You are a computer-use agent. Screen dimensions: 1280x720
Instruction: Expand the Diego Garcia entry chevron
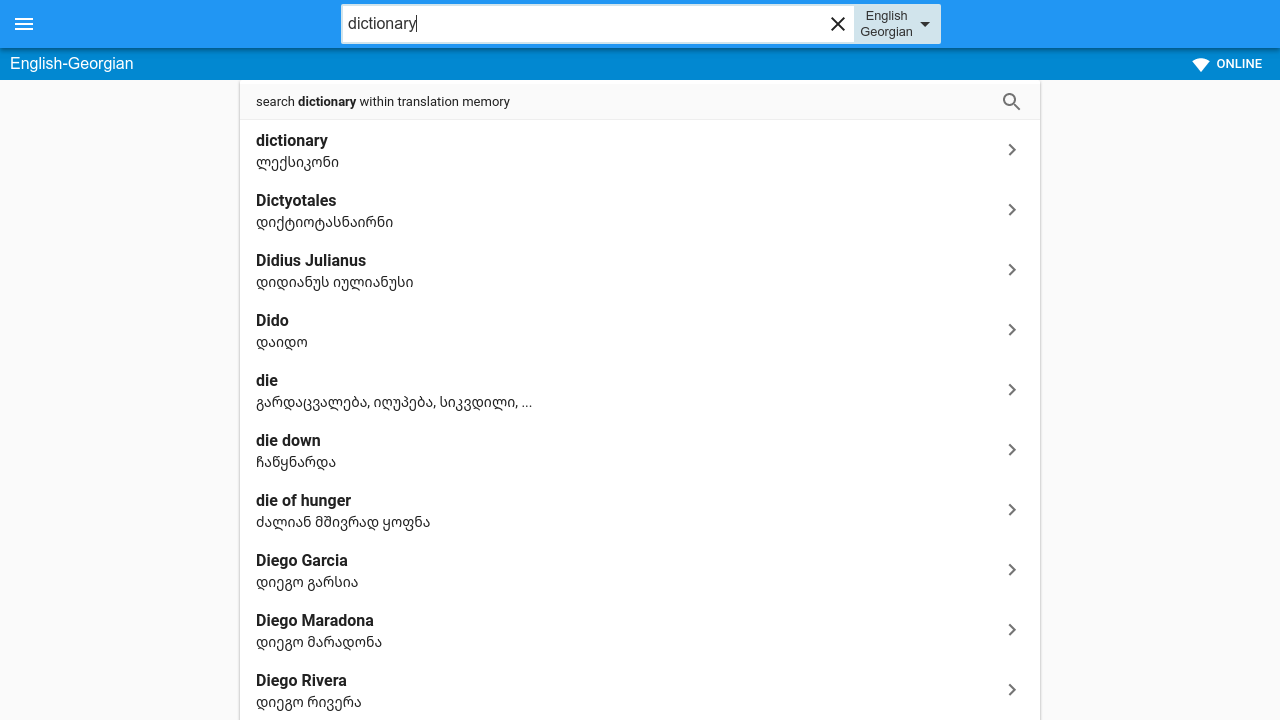[x=1012, y=570]
